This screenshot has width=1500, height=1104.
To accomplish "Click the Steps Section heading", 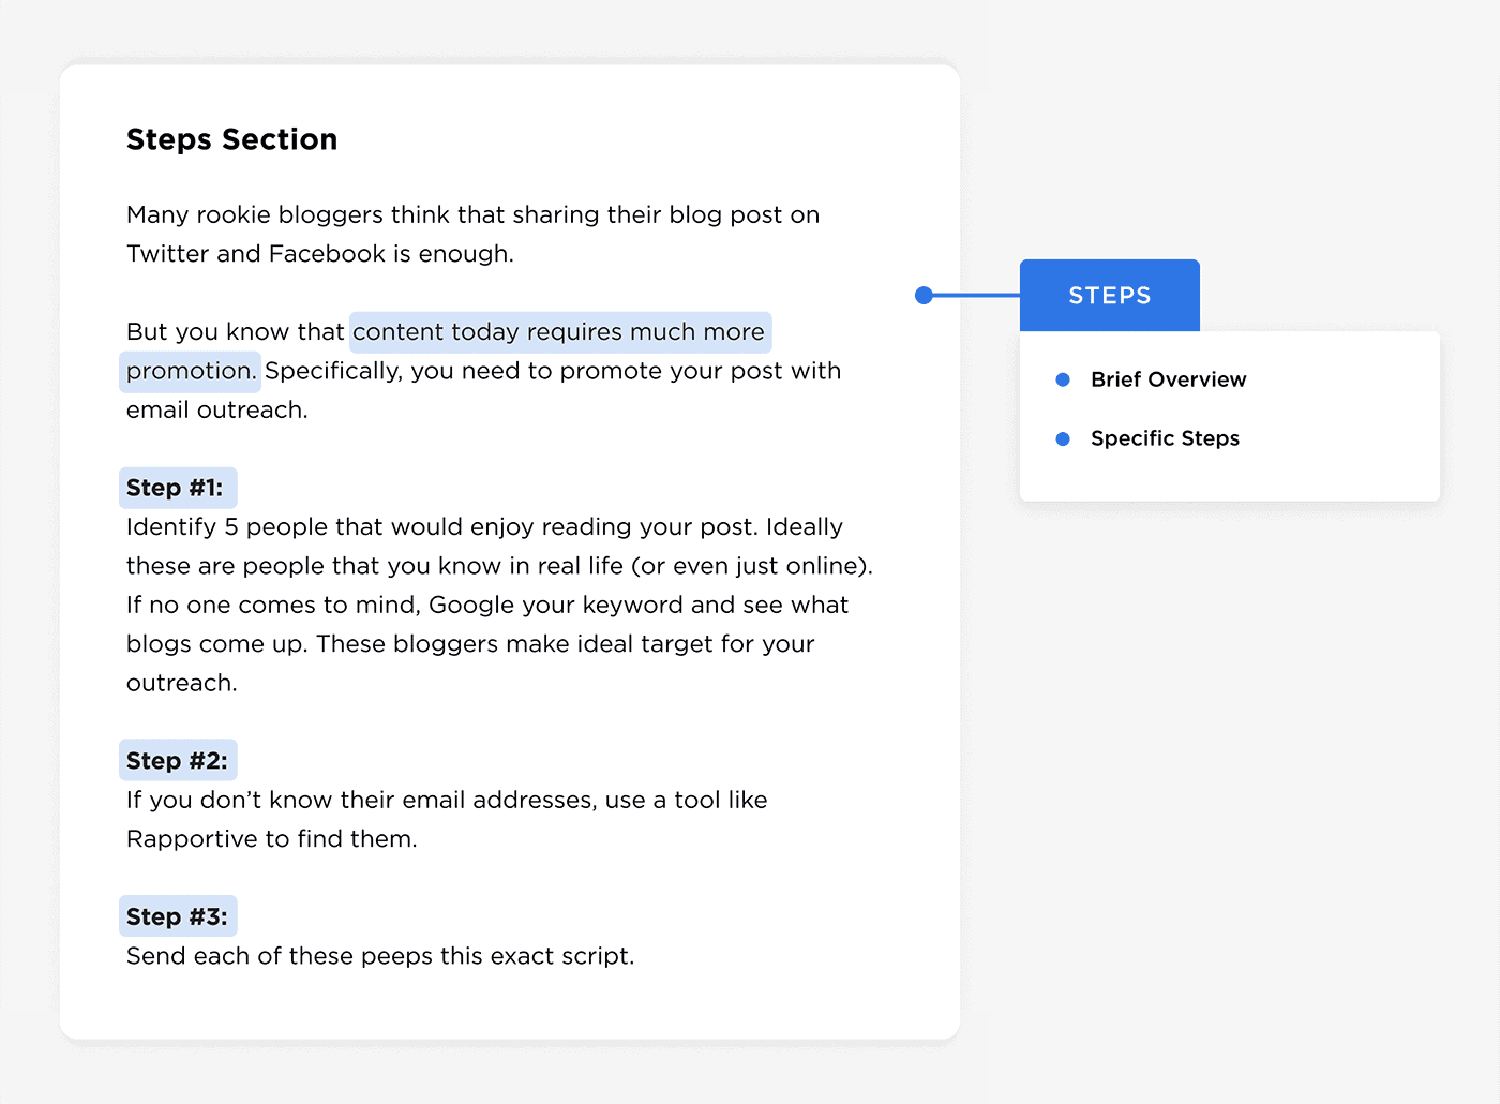I will pyautogui.click(x=232, y=140).
